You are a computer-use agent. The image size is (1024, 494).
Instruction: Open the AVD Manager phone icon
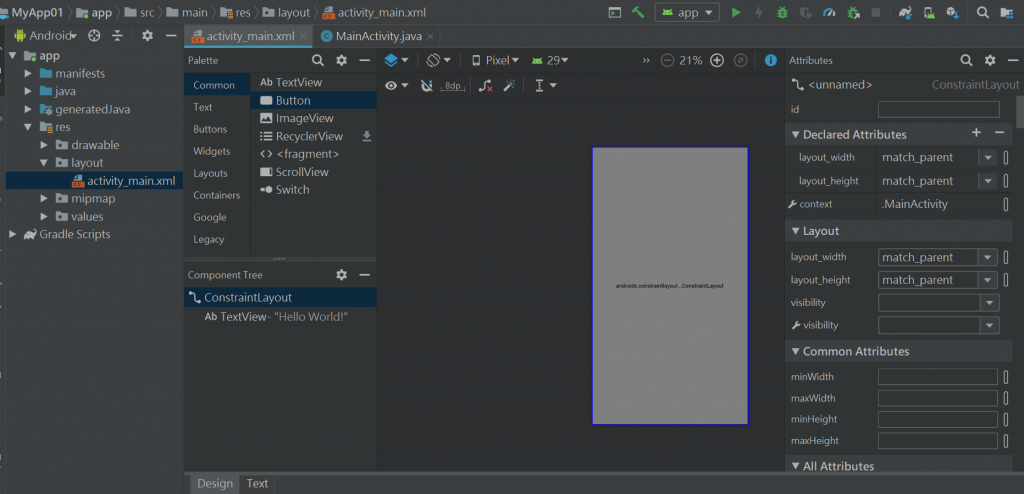pos(927,13)
